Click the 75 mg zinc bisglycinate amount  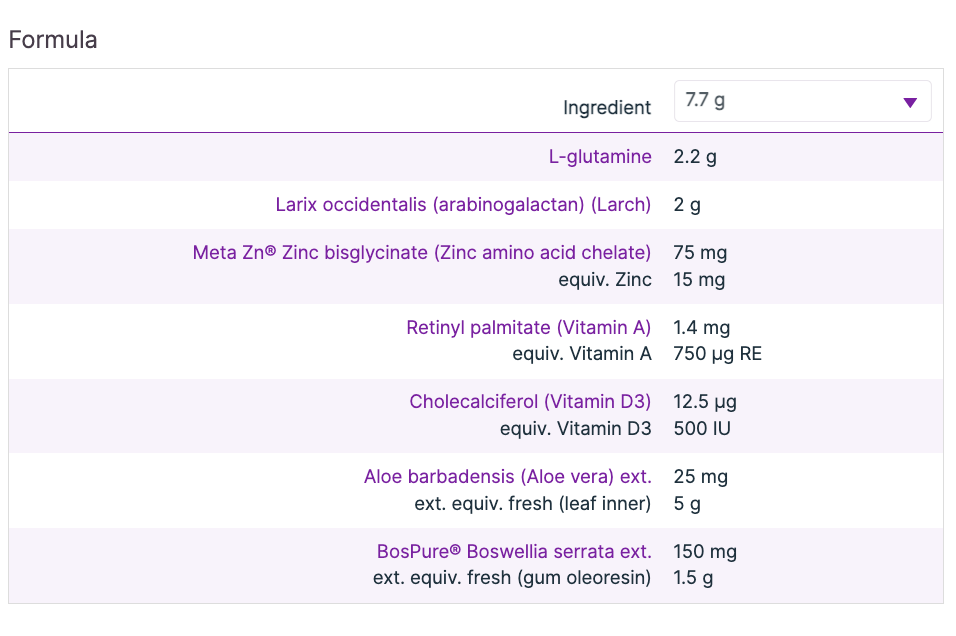(699, 252)
